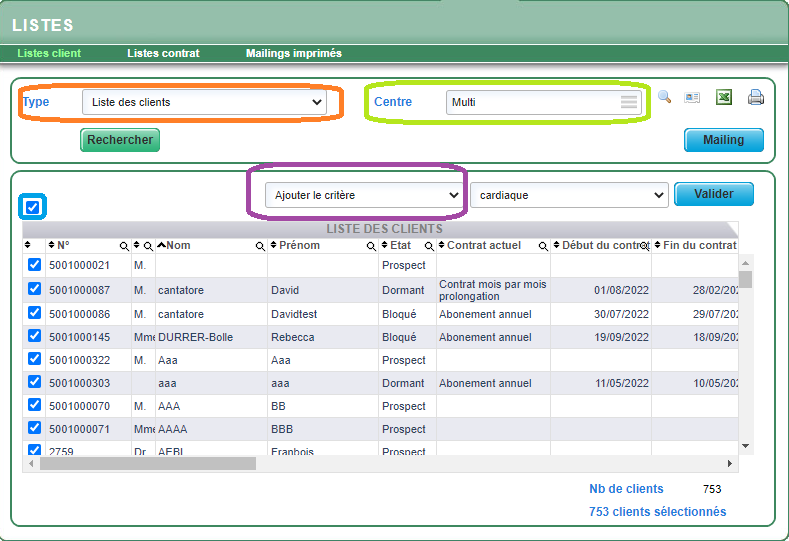789x541 pixels.
Task: Expand the 'Ajouter le critère' dropdown
Action: (364, 195)
